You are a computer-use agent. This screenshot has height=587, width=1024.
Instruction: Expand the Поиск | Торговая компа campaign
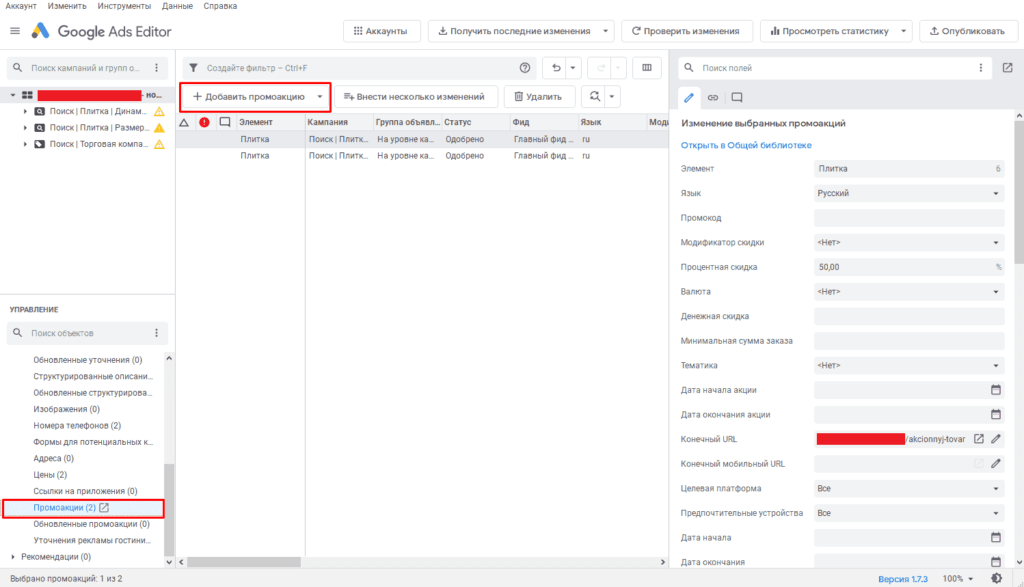click(x=25, y=144)
